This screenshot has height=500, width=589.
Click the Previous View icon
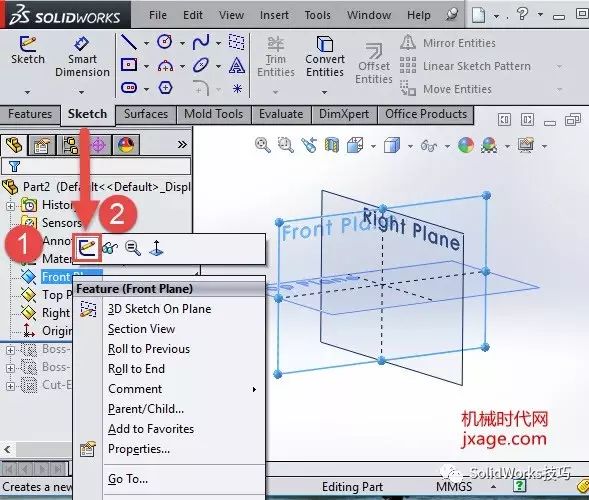[309, 145]
